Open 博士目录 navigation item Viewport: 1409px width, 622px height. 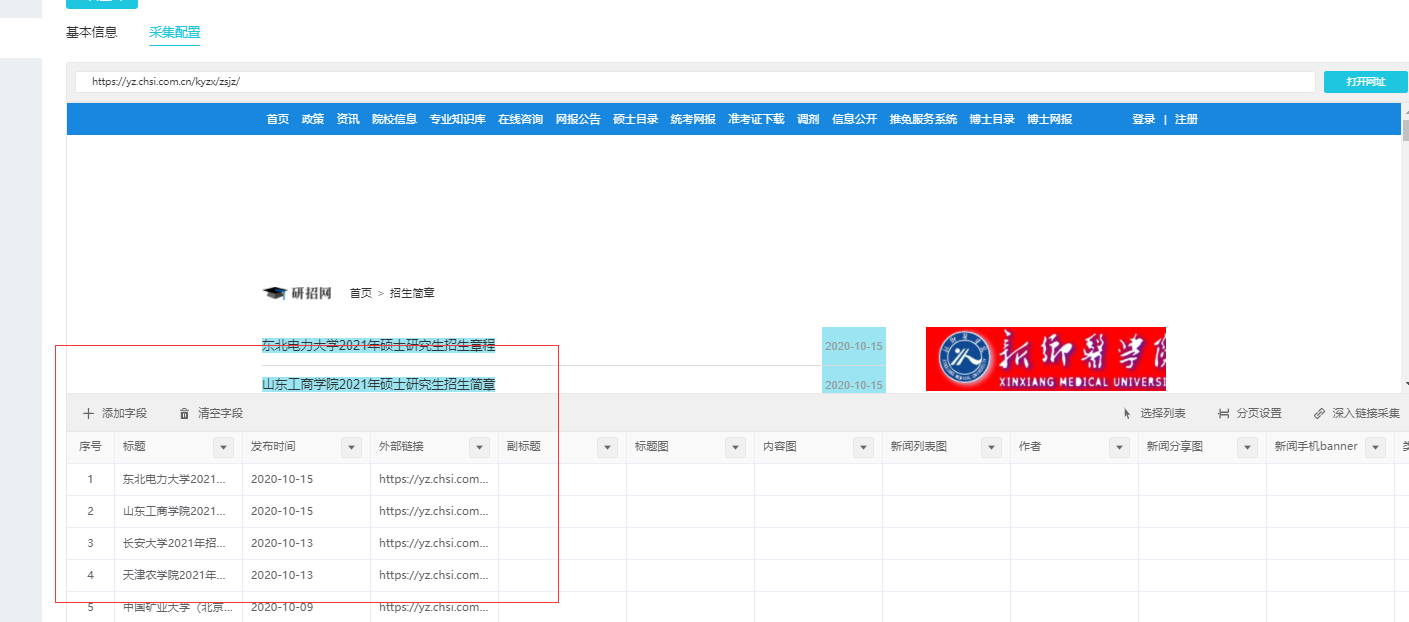tap(992, 119)
